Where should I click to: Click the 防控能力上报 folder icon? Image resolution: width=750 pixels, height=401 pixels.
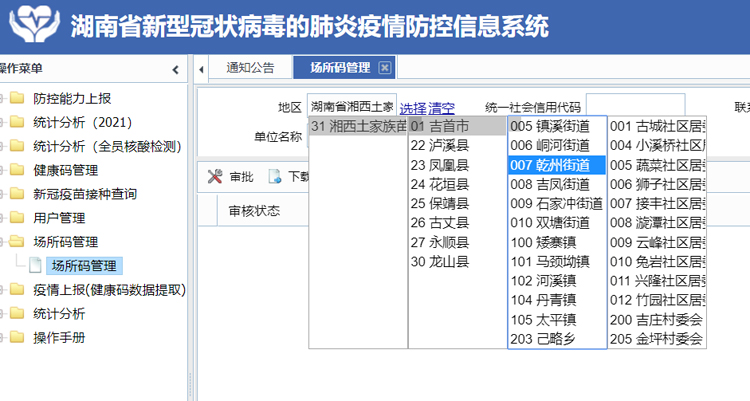(17, 98)
